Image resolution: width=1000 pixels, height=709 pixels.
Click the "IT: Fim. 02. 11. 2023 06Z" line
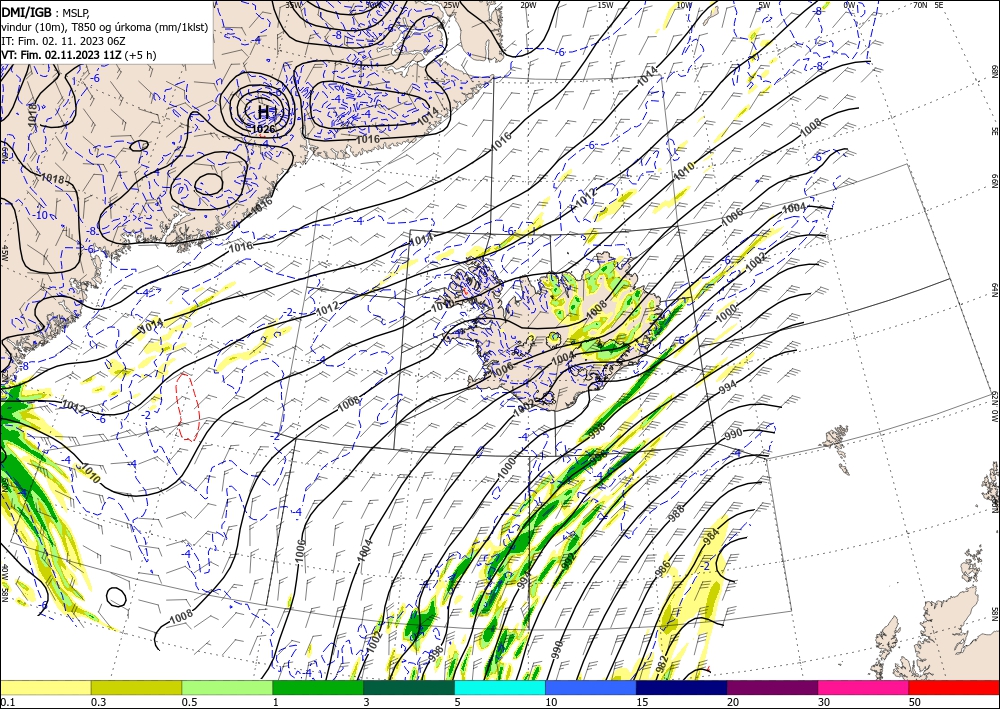click(x=63, y=41)
